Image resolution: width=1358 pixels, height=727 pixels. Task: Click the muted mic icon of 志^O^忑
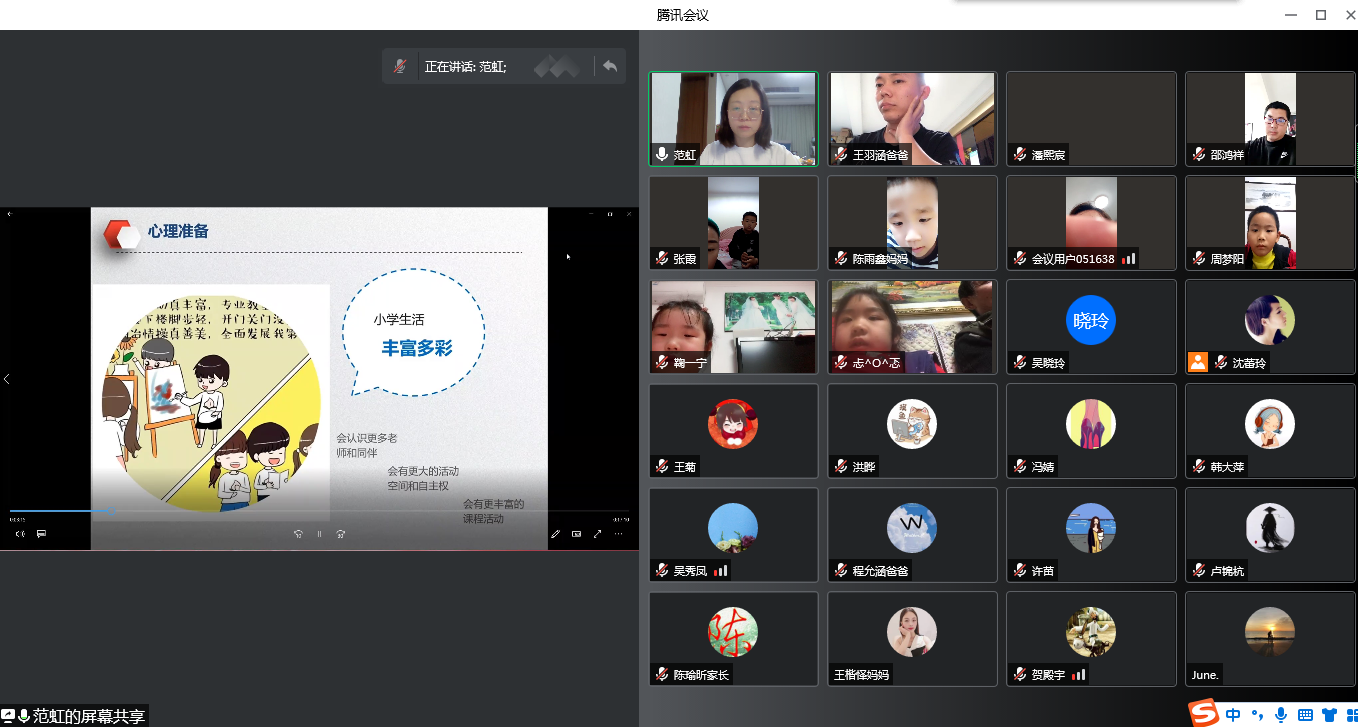[841, 363]
